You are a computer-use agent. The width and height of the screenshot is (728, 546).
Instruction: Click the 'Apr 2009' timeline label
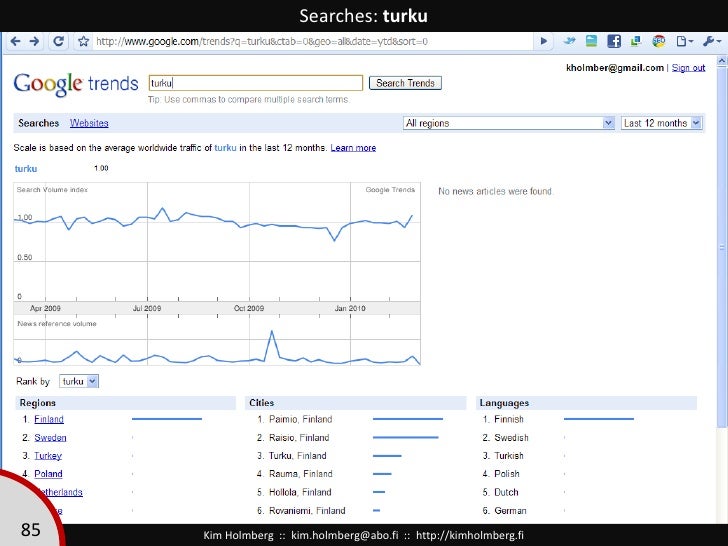[x=45, y=308]
